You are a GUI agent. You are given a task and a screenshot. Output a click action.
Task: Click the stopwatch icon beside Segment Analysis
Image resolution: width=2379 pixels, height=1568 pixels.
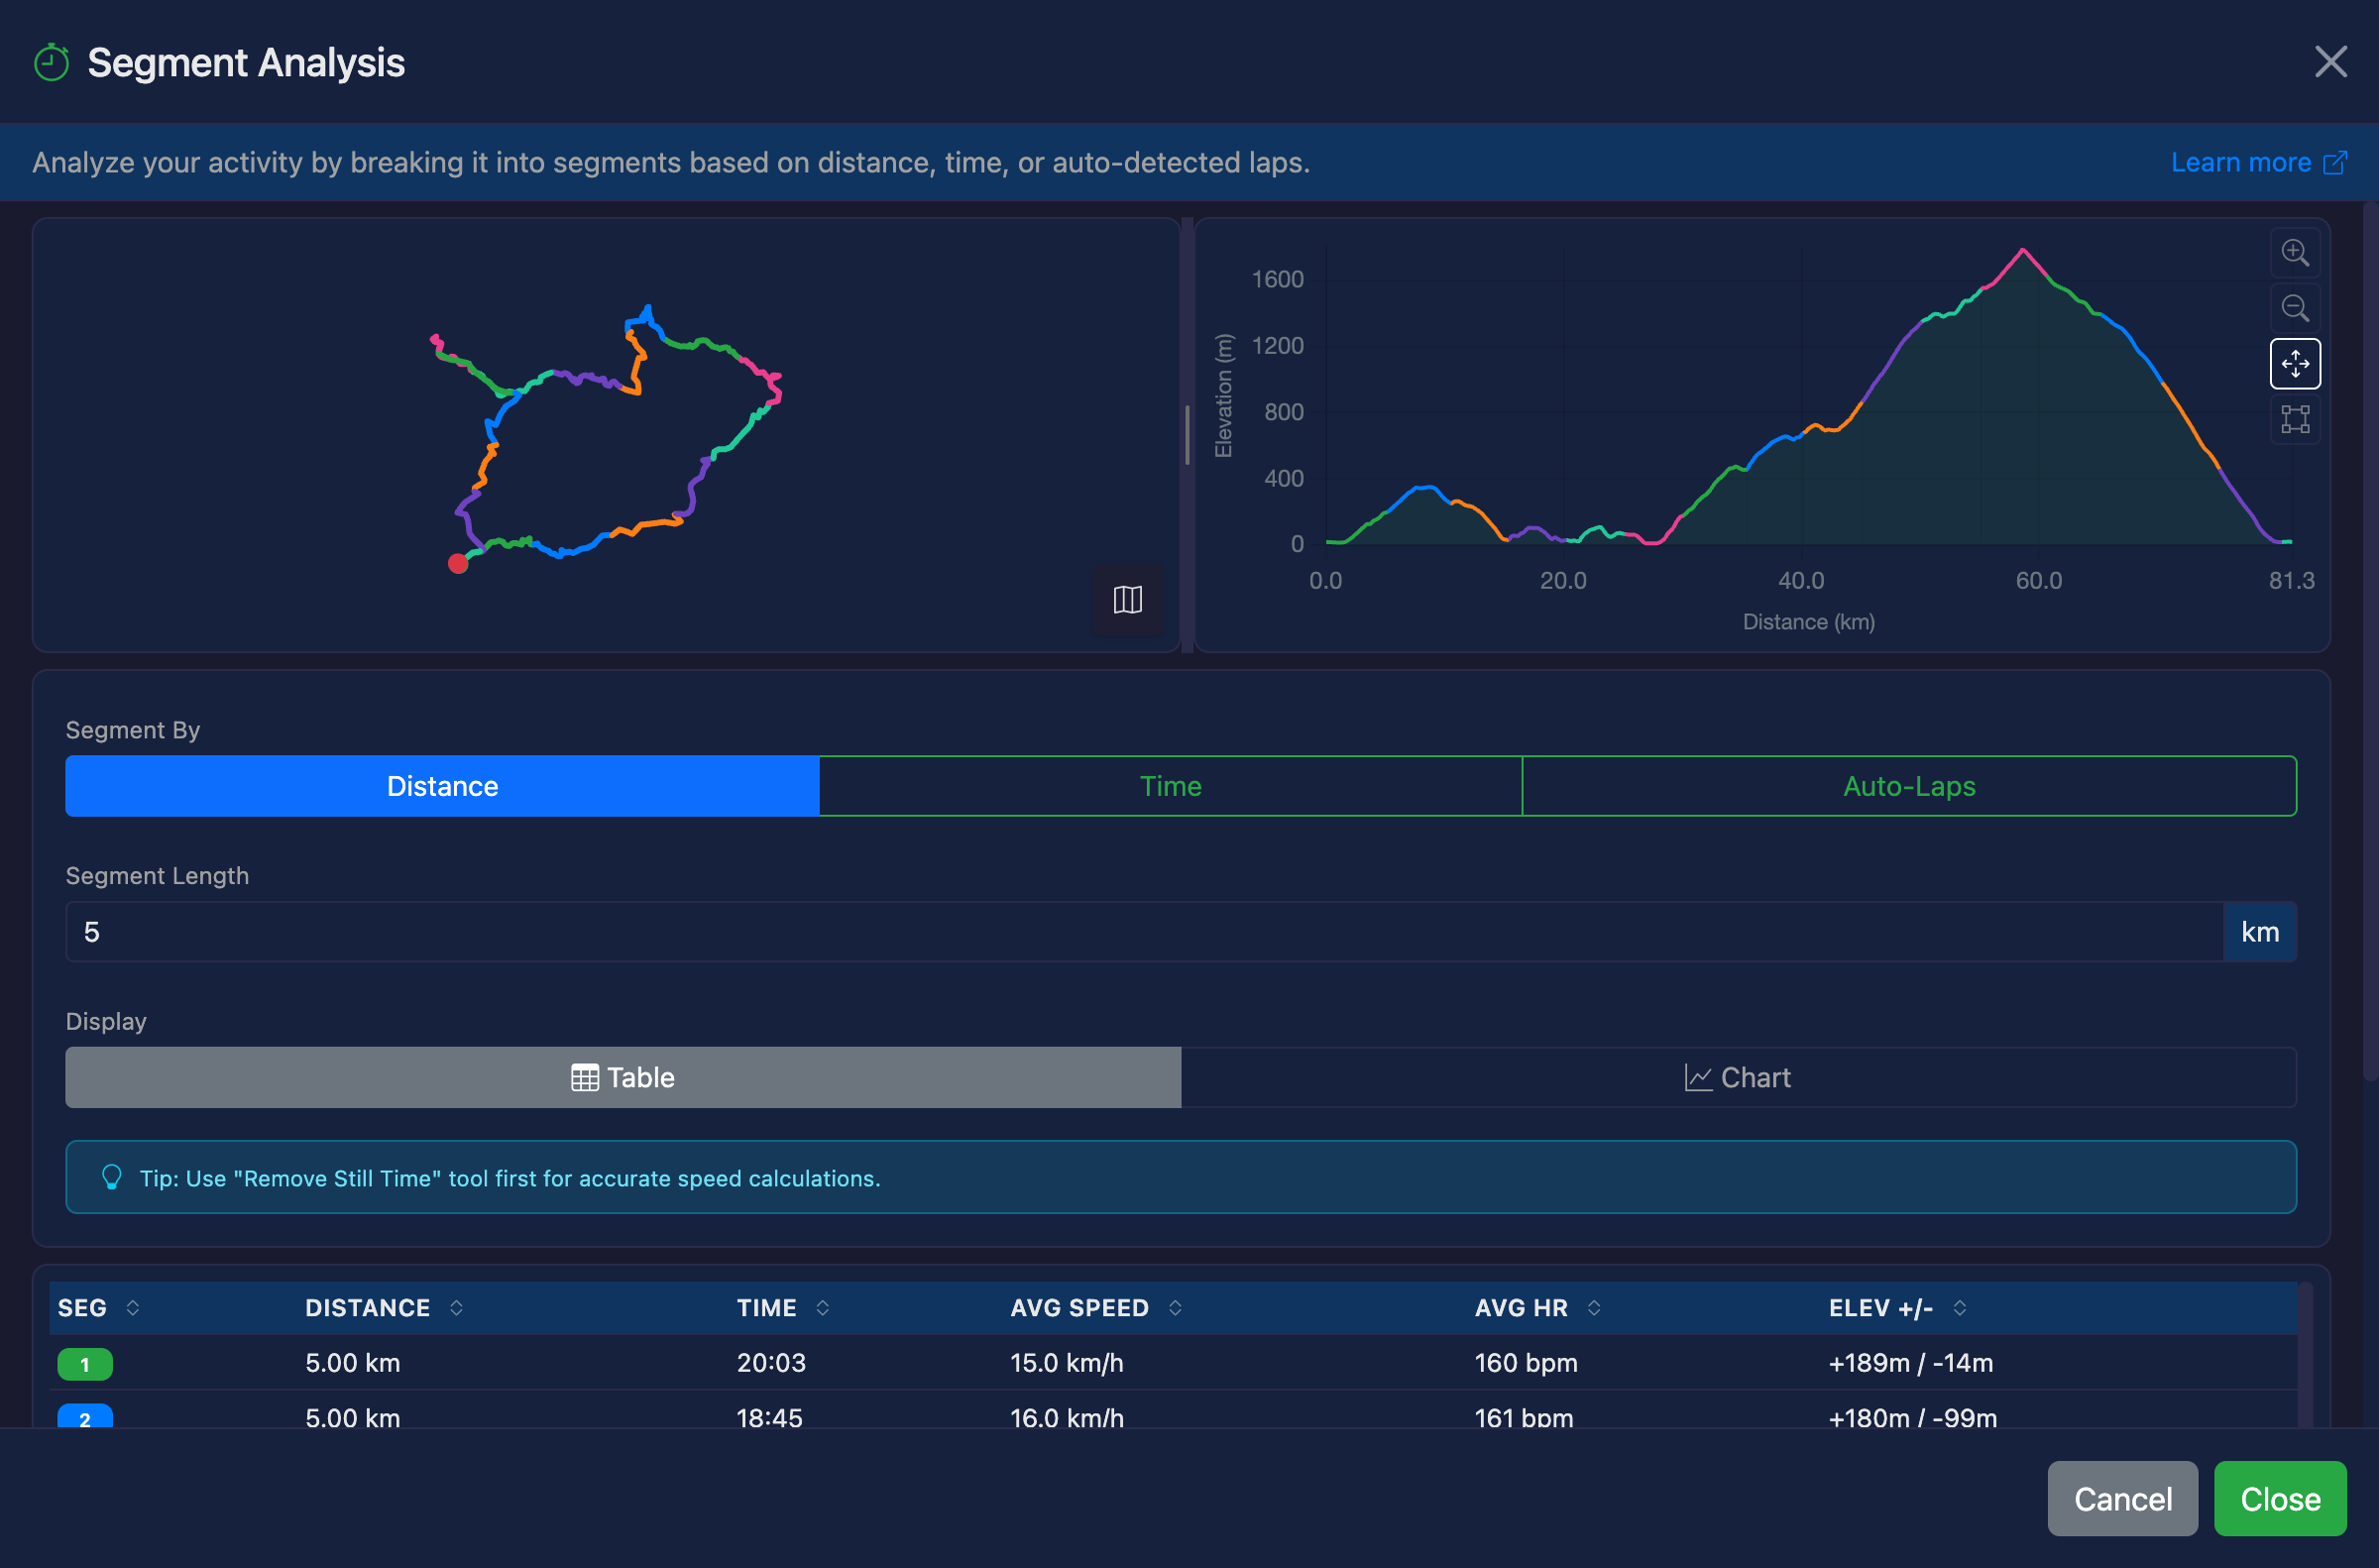[51, 63]
